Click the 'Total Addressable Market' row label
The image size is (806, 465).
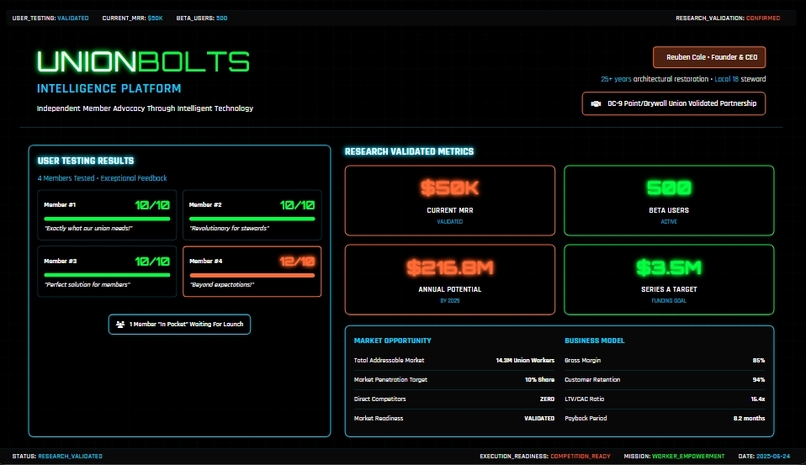pyautogui.click(x=389, y=360)
